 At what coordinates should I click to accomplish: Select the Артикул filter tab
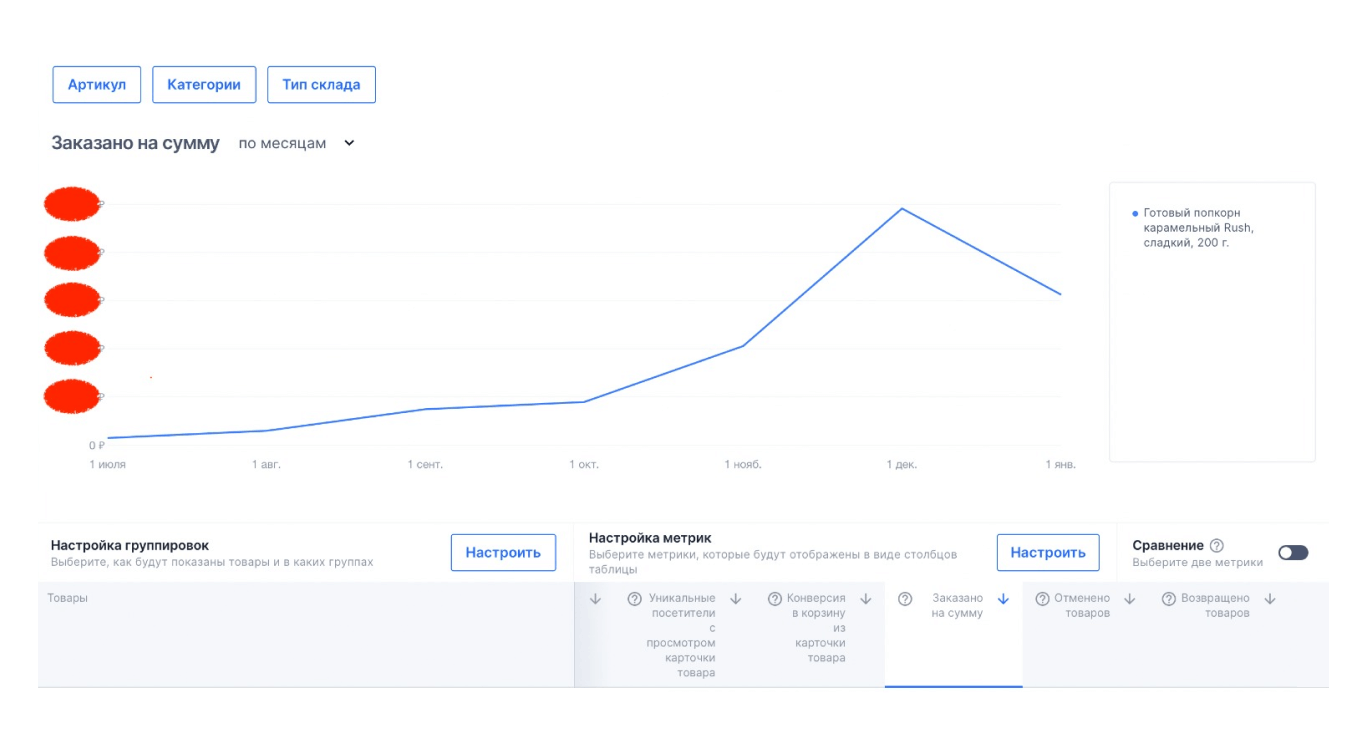point(97,85)
